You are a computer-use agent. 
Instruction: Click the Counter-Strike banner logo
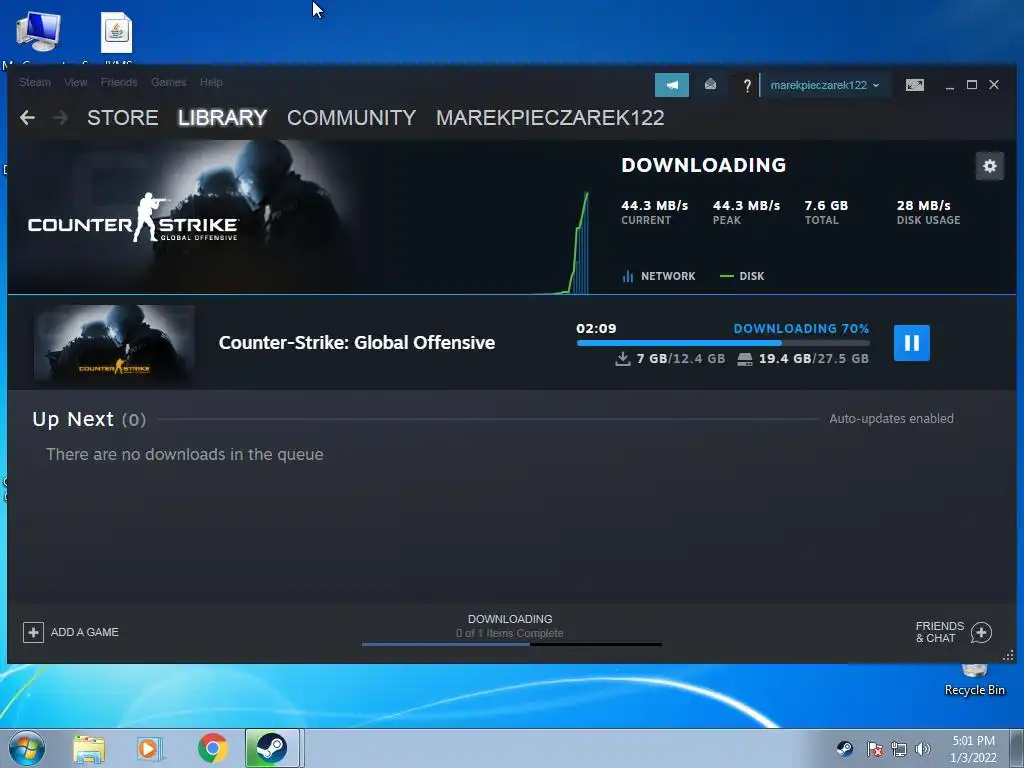(x=133, y=217)
